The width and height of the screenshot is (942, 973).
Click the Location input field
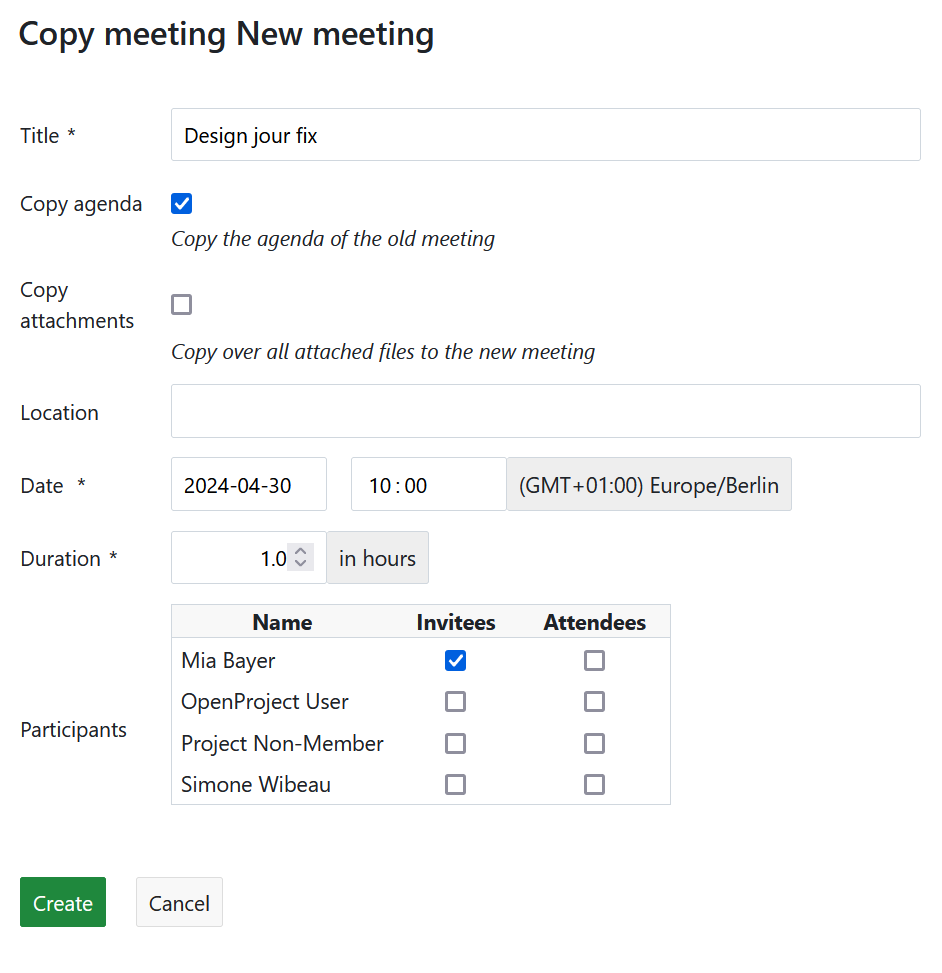click(545, 411)
